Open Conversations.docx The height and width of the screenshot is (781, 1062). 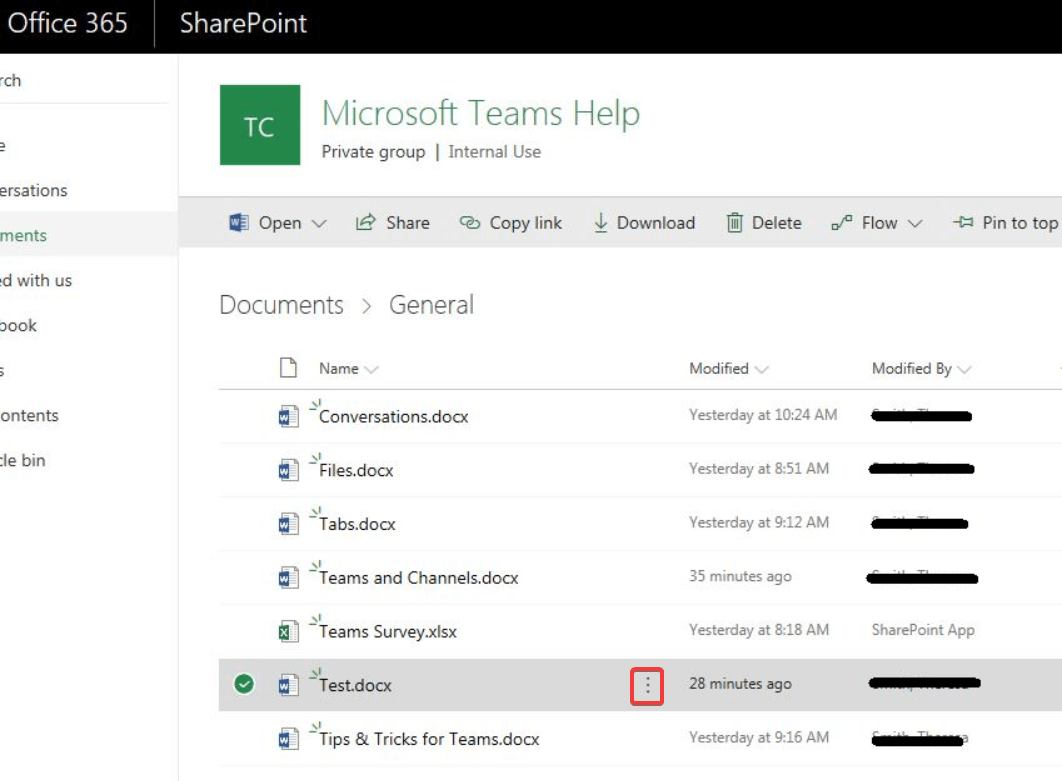394,417
